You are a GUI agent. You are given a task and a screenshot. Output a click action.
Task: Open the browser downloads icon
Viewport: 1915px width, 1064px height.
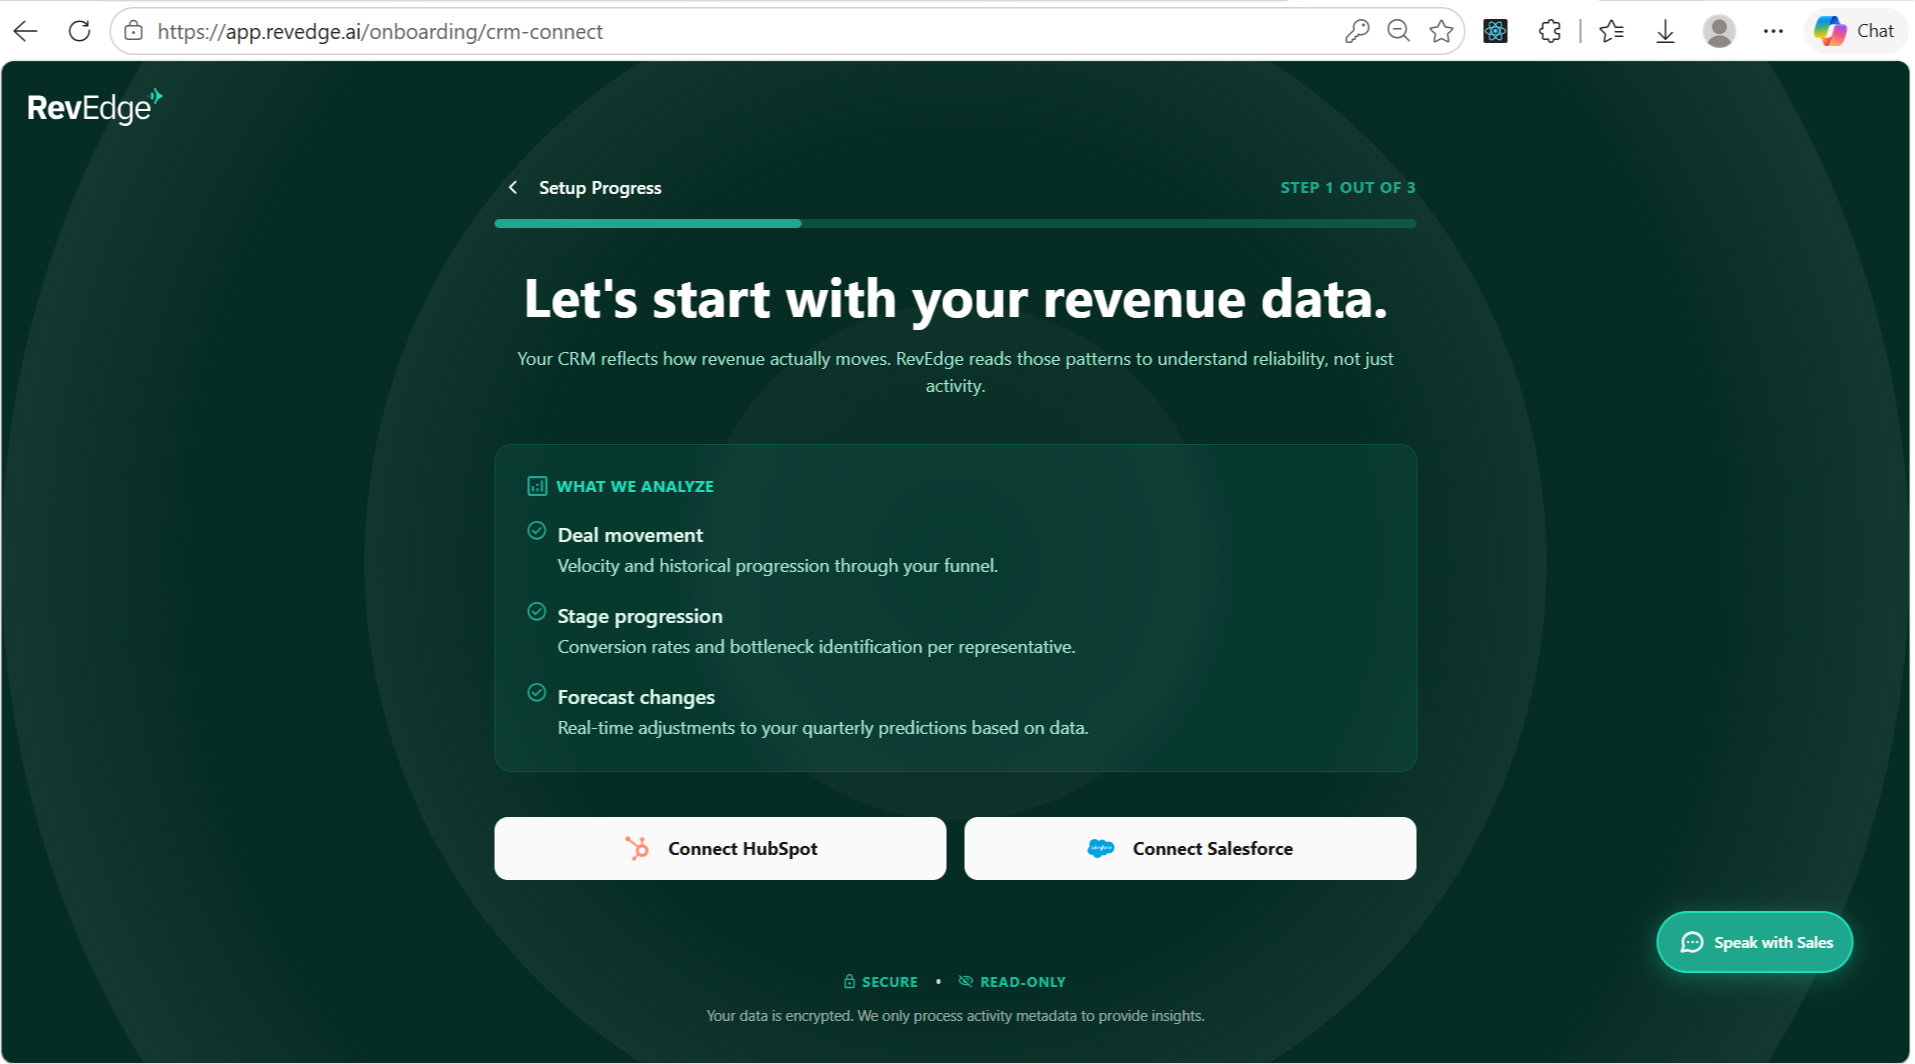click(x=1665, y=31)
